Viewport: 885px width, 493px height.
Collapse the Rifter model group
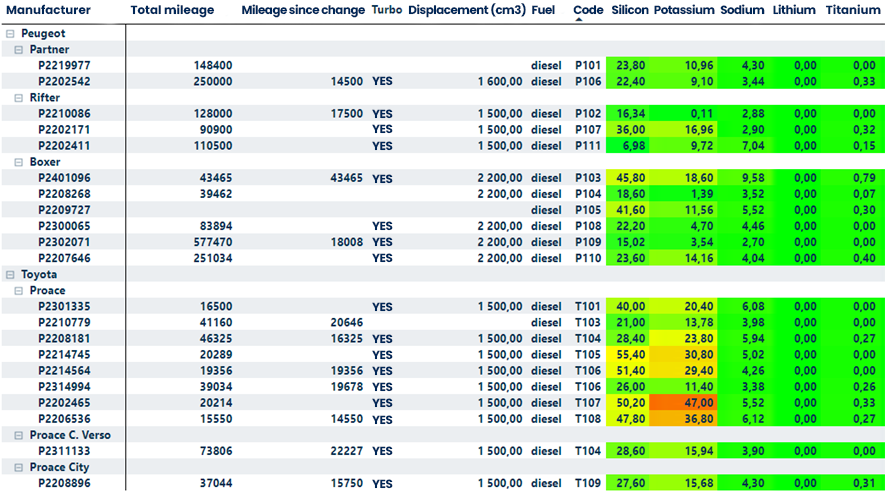tap(20, 98)
